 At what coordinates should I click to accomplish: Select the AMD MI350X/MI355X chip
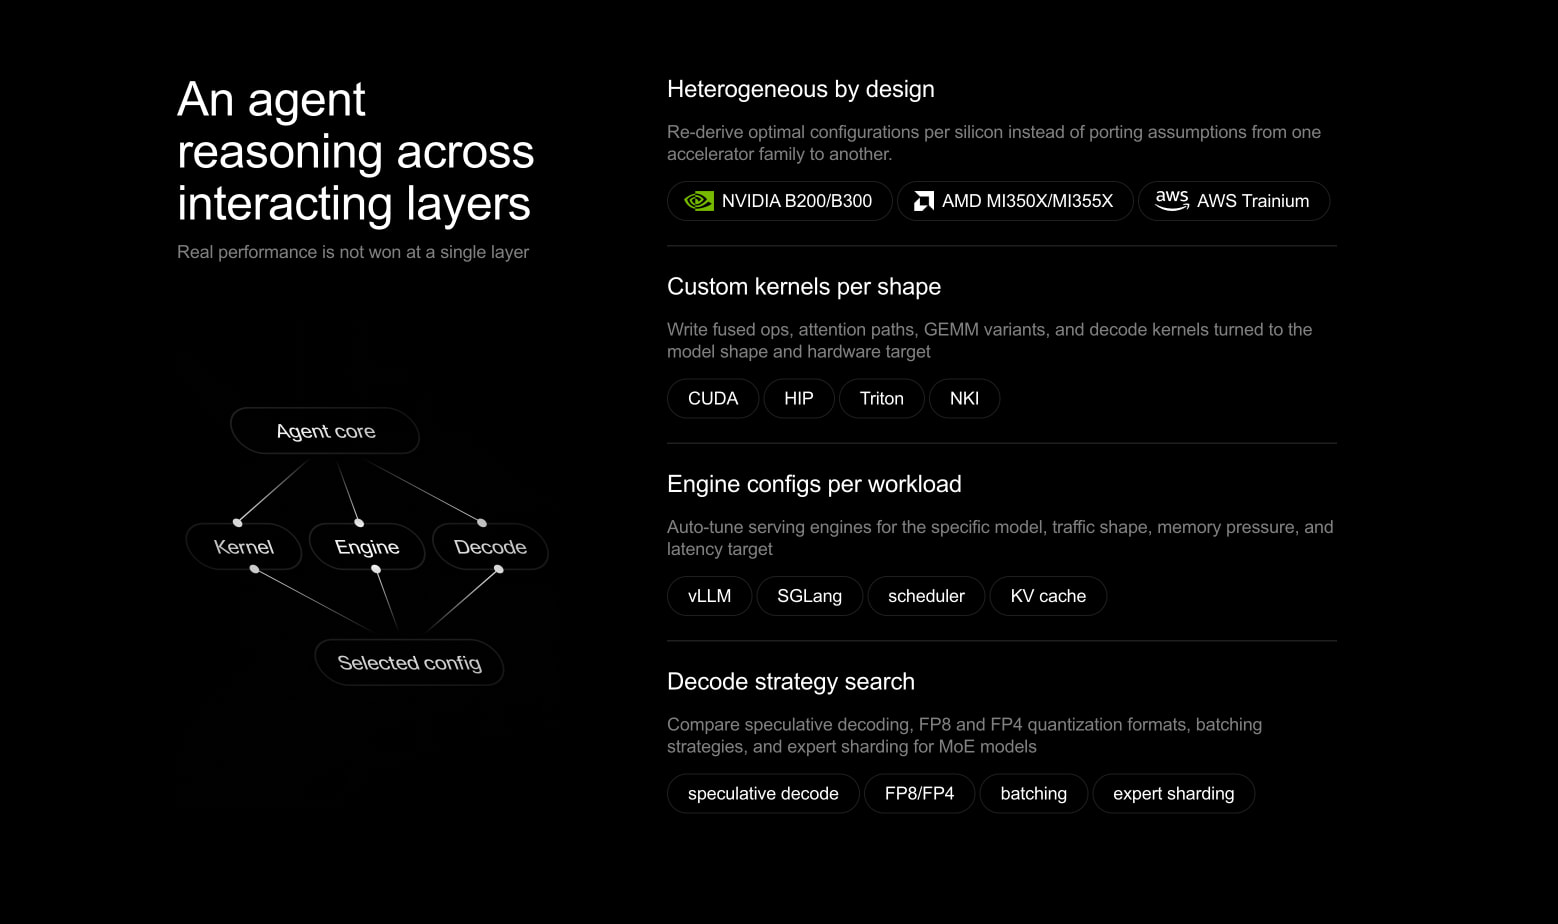(x=1015, y=201)
